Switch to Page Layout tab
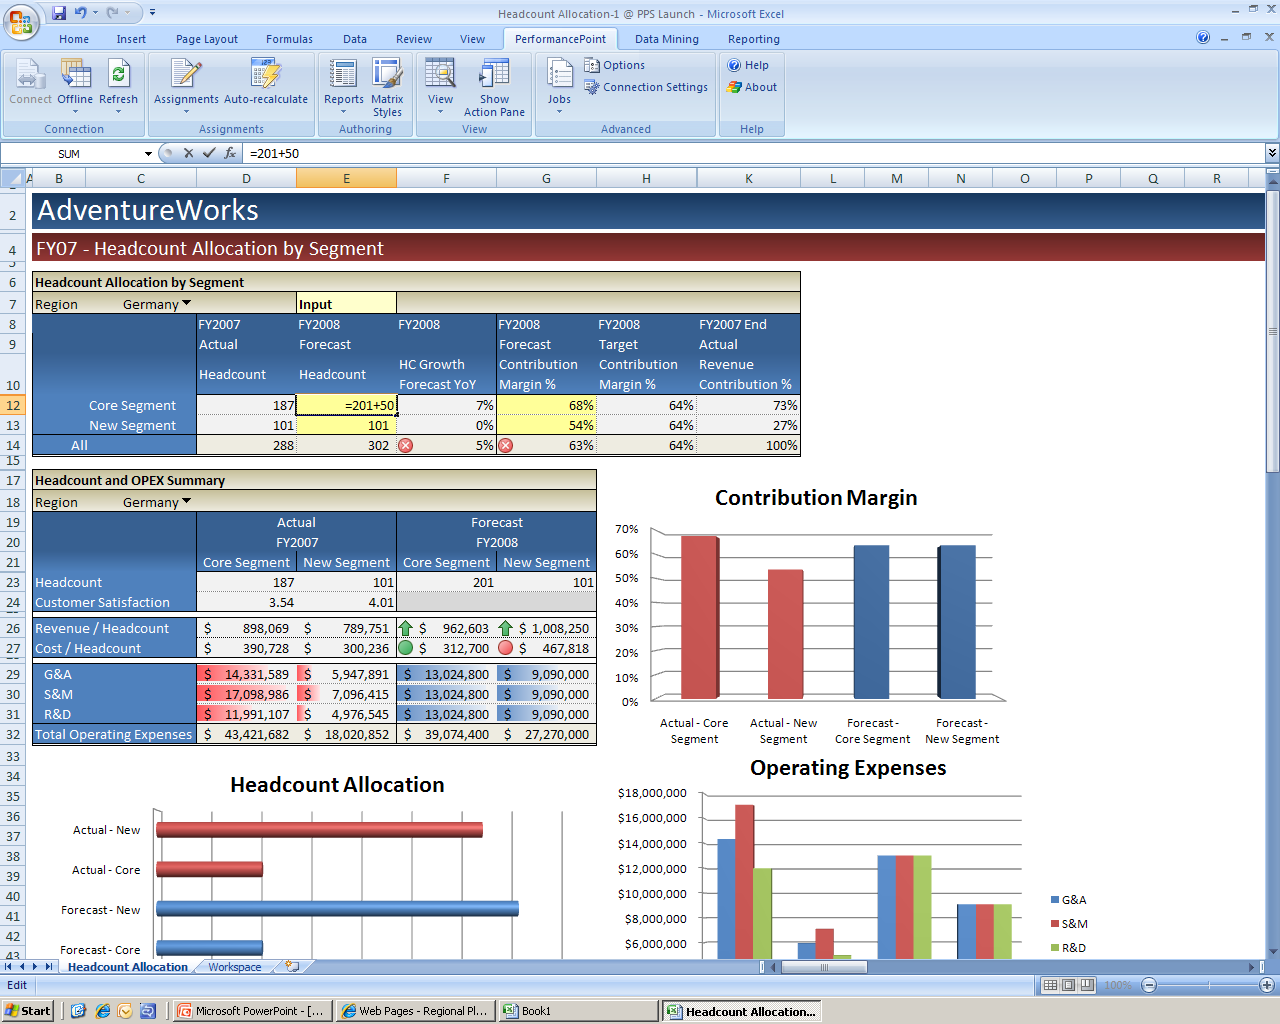The width and height of the screenshot is (1280, 1024). click(x=207, y=39)
